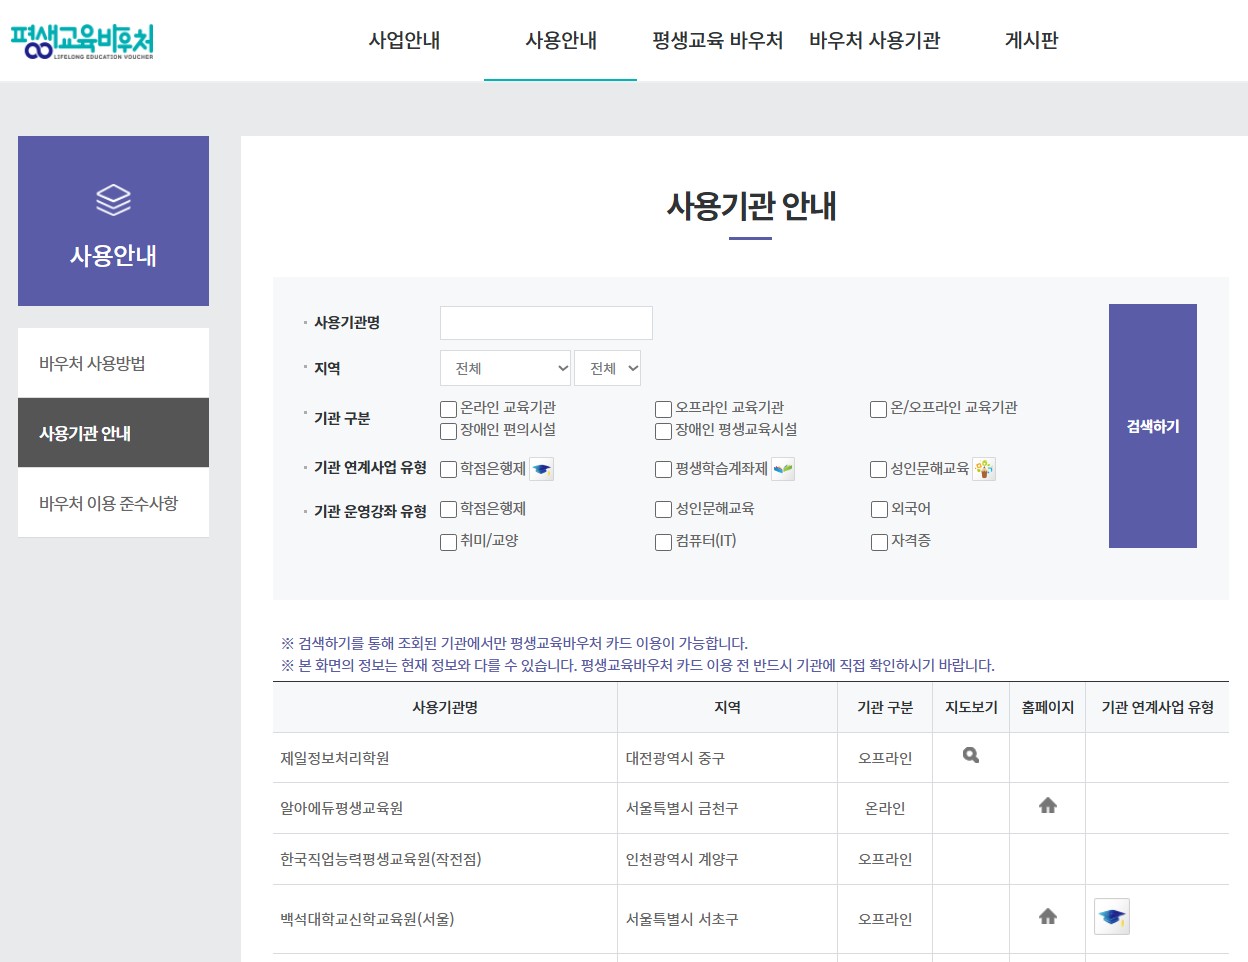This screenshot has height=962, width=1248.
Task: Enable the 온라인 교육기관 checkbox
Action: (447, 408)
